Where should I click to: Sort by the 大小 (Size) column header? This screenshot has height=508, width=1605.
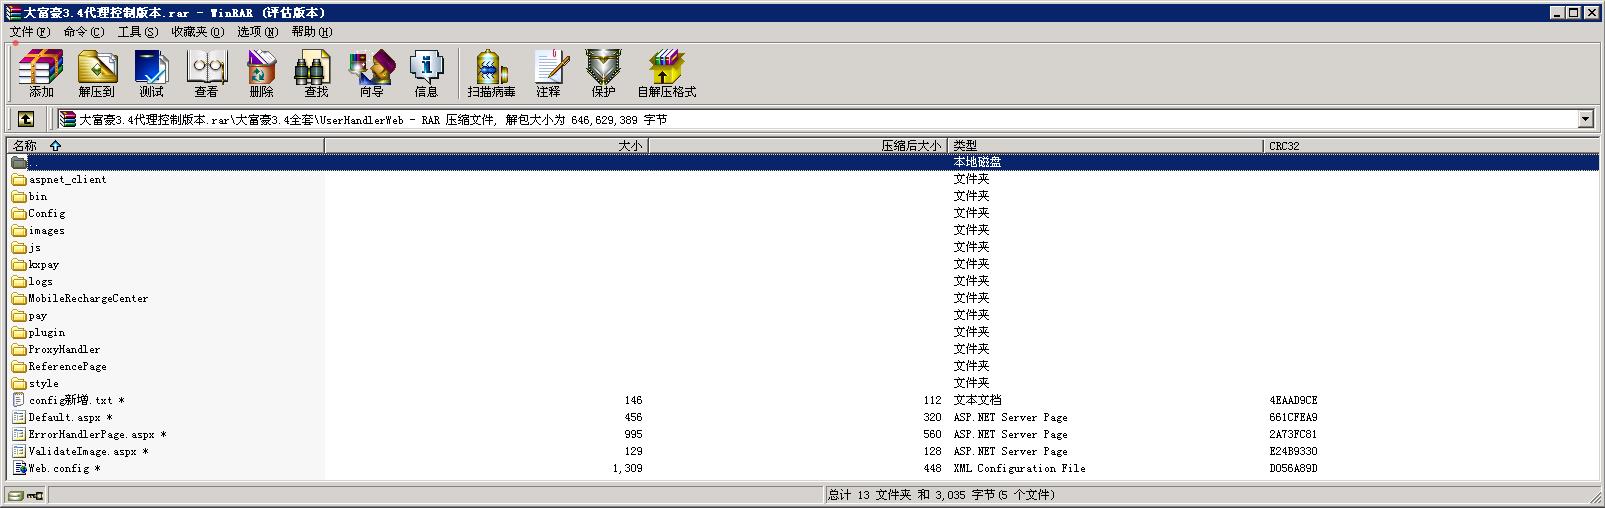[x=486, y=146]
